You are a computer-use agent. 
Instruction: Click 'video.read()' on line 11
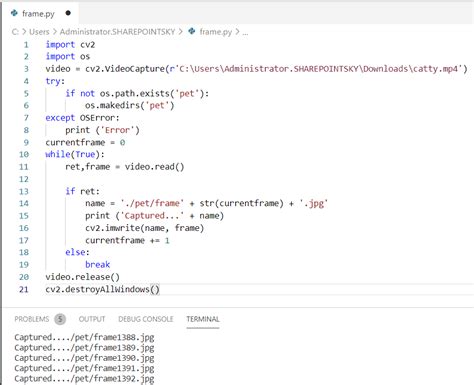point(154,167)
